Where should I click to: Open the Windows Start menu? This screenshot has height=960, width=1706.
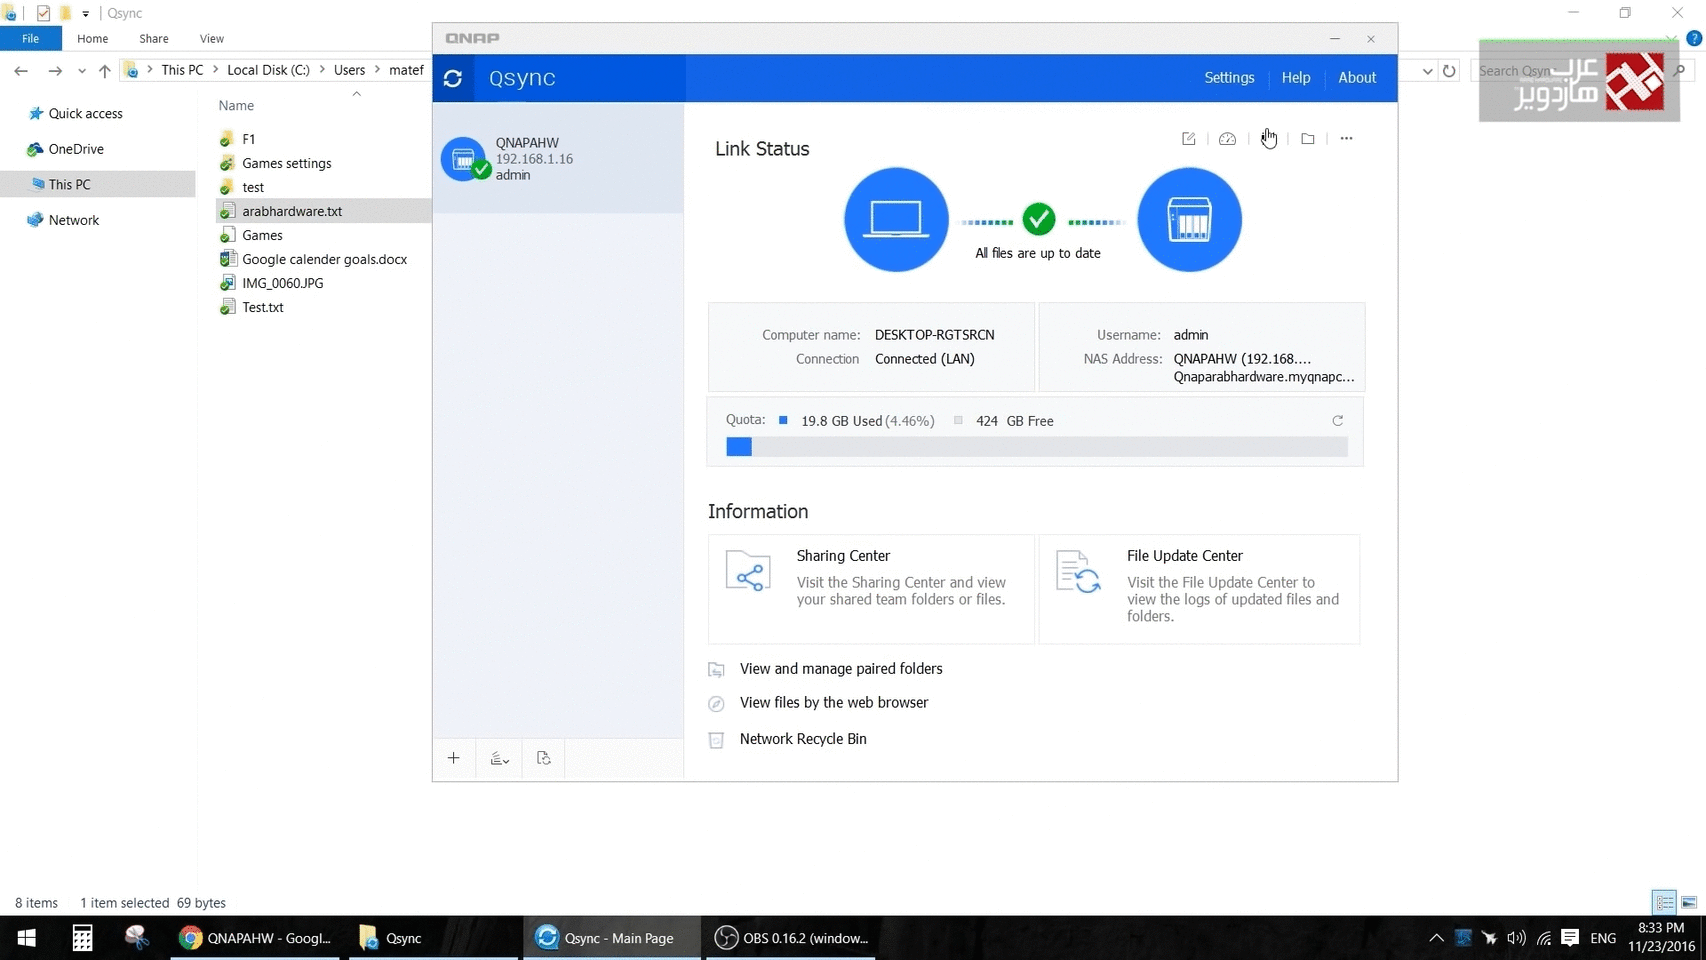(x=27, y=938)
